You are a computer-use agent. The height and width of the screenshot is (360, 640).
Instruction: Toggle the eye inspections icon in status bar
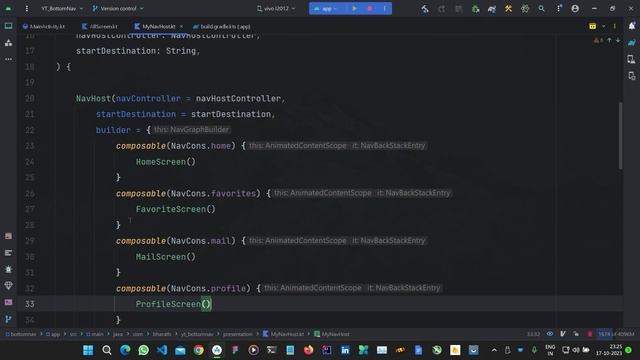pyautogui.click(x=550, y=334)
